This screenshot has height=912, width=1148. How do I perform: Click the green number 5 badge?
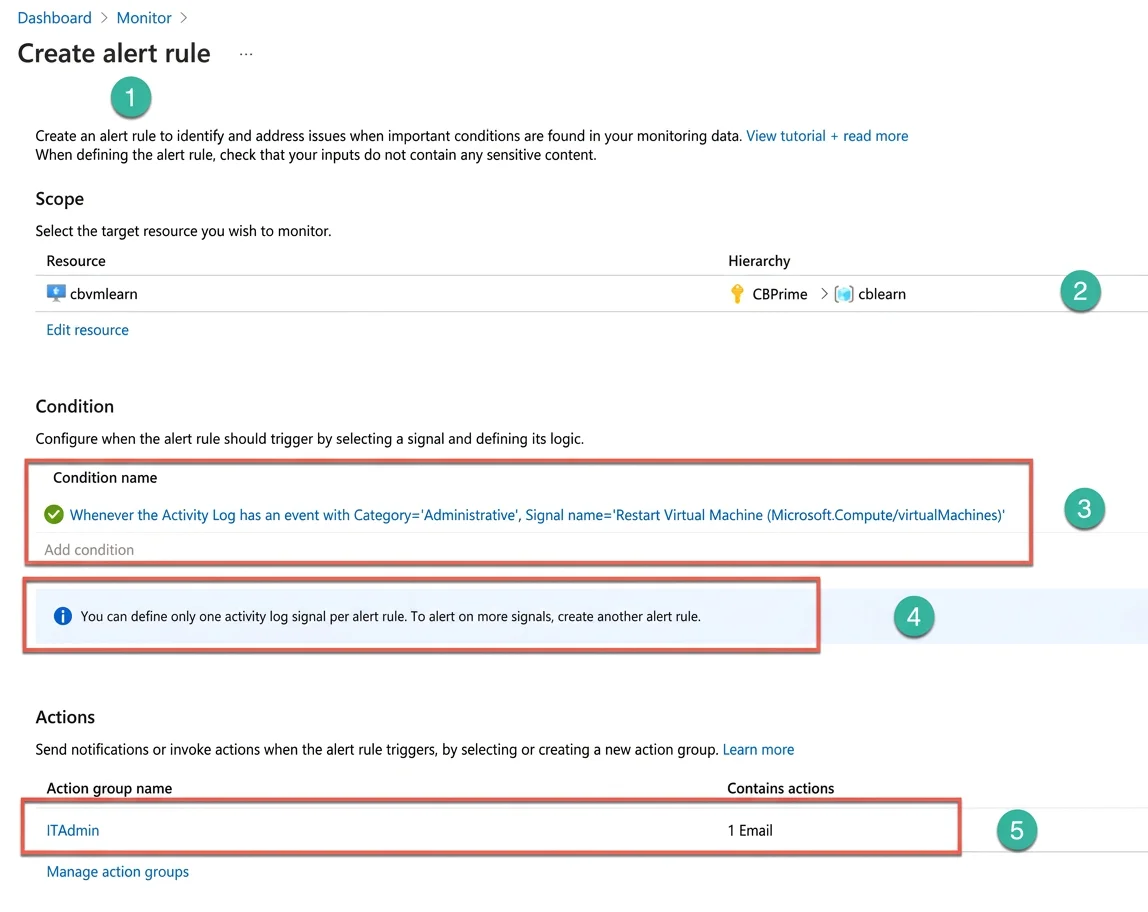pos(1017,830)
